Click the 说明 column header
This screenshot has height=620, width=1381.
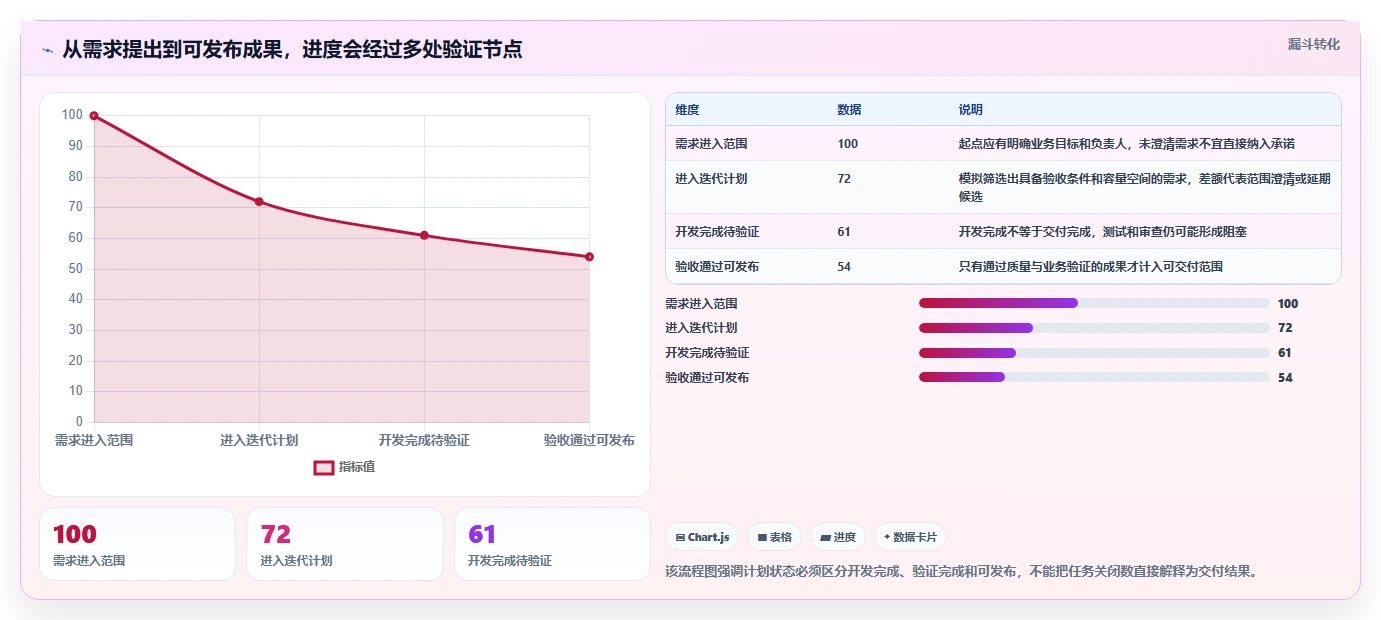tap(970, 110)
